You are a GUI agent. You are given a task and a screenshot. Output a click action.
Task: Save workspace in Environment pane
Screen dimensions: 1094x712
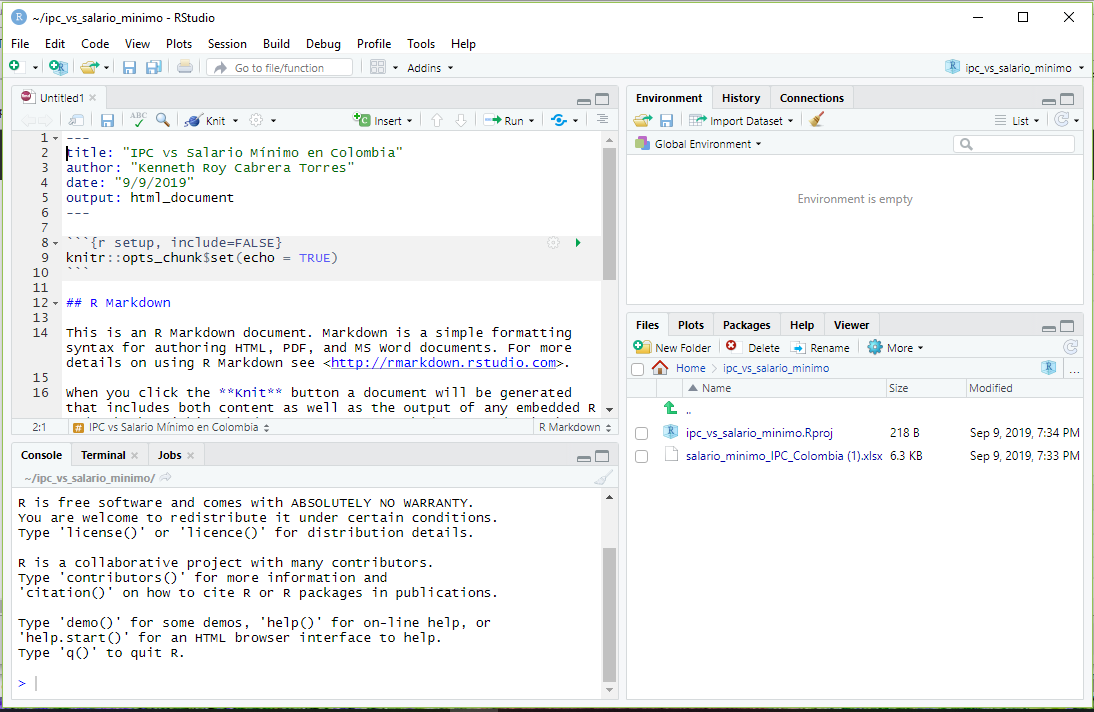666,120
